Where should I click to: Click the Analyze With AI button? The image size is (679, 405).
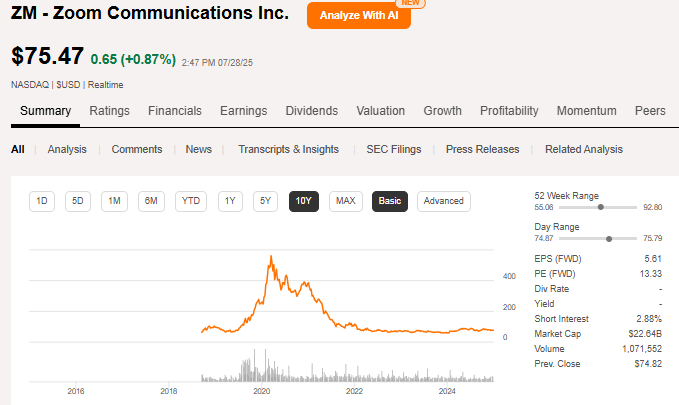point(359,16)
